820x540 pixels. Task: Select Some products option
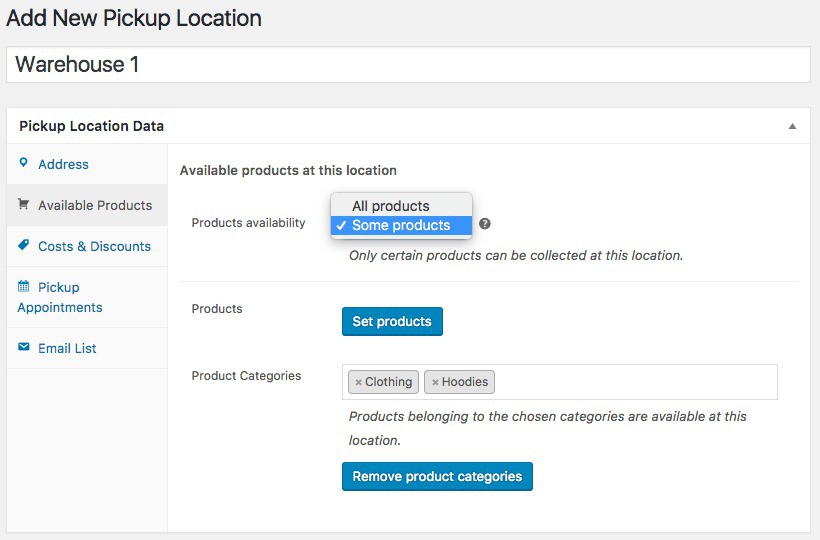(400, 225)
